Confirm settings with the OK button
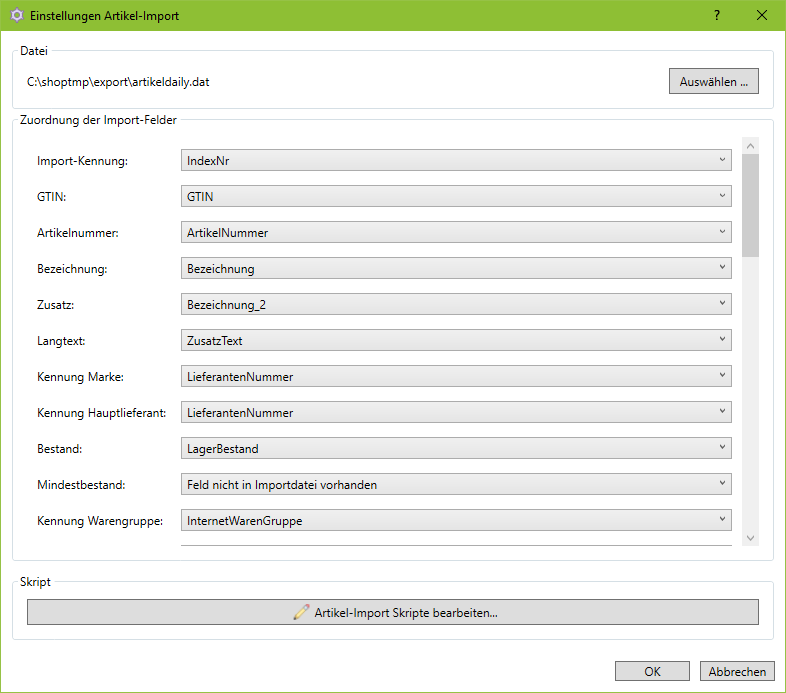The height and width of the screenshot is (693, 786). [x=652, y=671]
